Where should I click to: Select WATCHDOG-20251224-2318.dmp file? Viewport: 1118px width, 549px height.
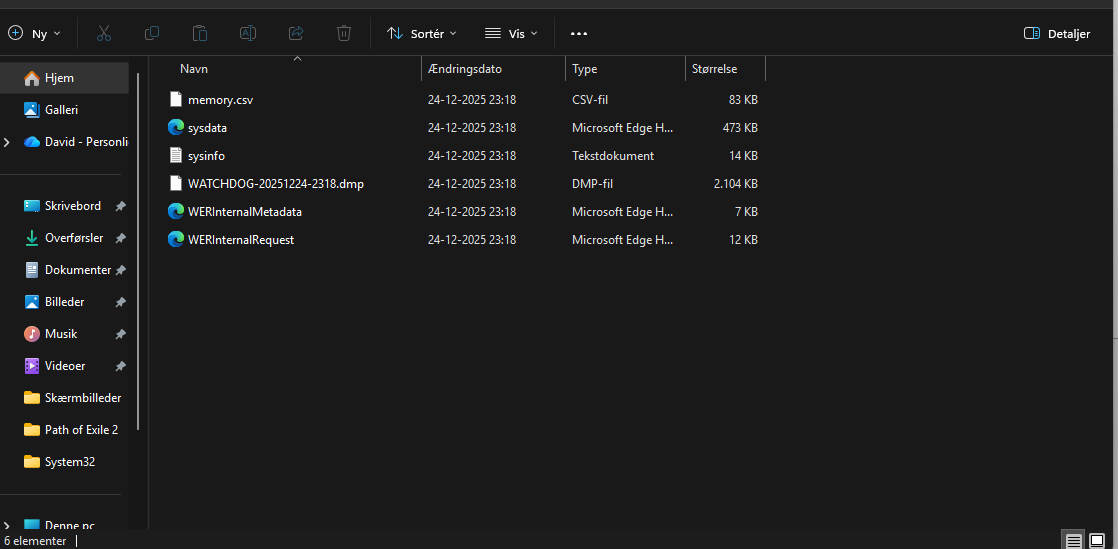click(276, 183)
